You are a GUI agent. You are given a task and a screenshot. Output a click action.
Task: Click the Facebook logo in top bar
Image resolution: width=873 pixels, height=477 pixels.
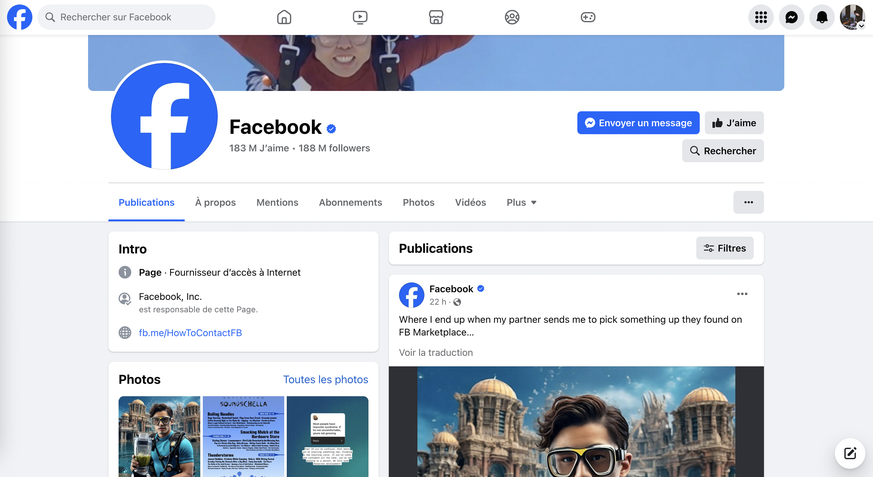(19, 17)
